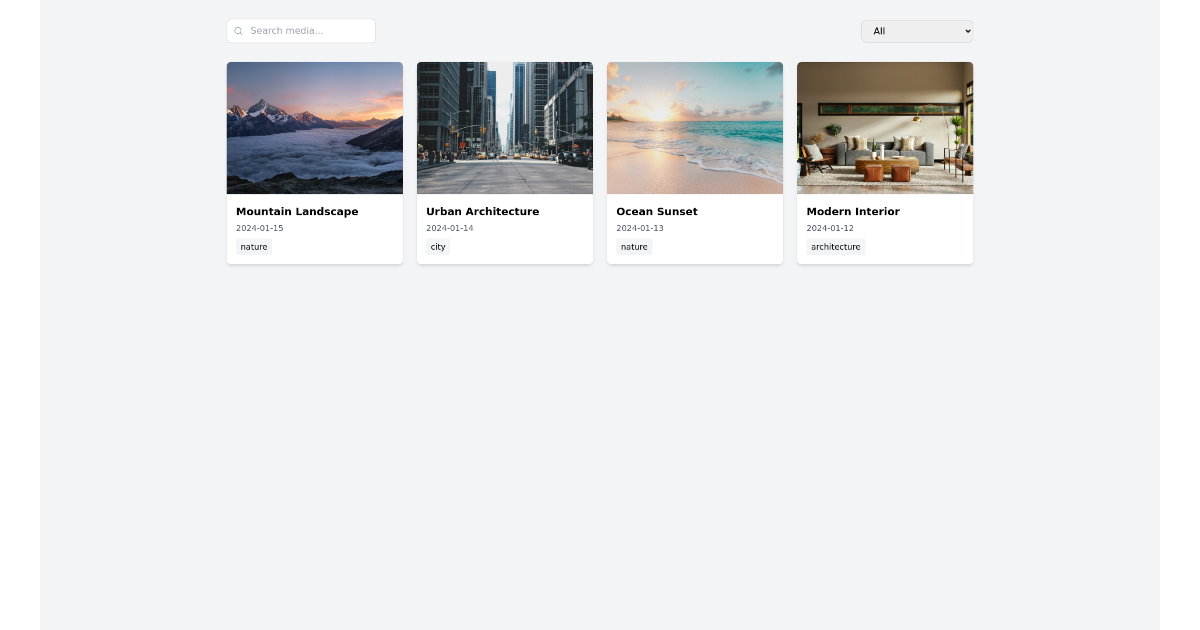Click the search magnifier icon

point(238,31)
